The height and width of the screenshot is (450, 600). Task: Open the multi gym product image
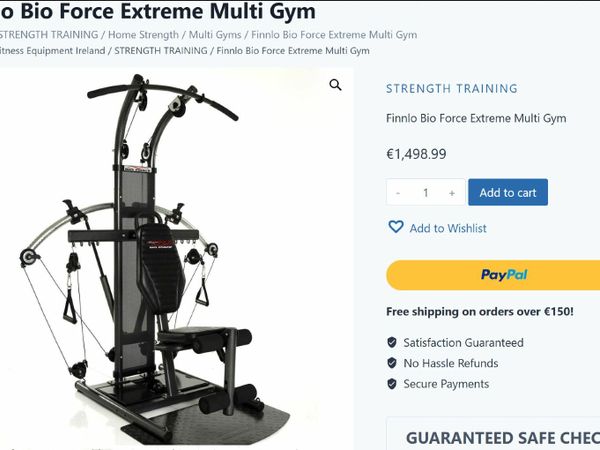click(176, 256)
